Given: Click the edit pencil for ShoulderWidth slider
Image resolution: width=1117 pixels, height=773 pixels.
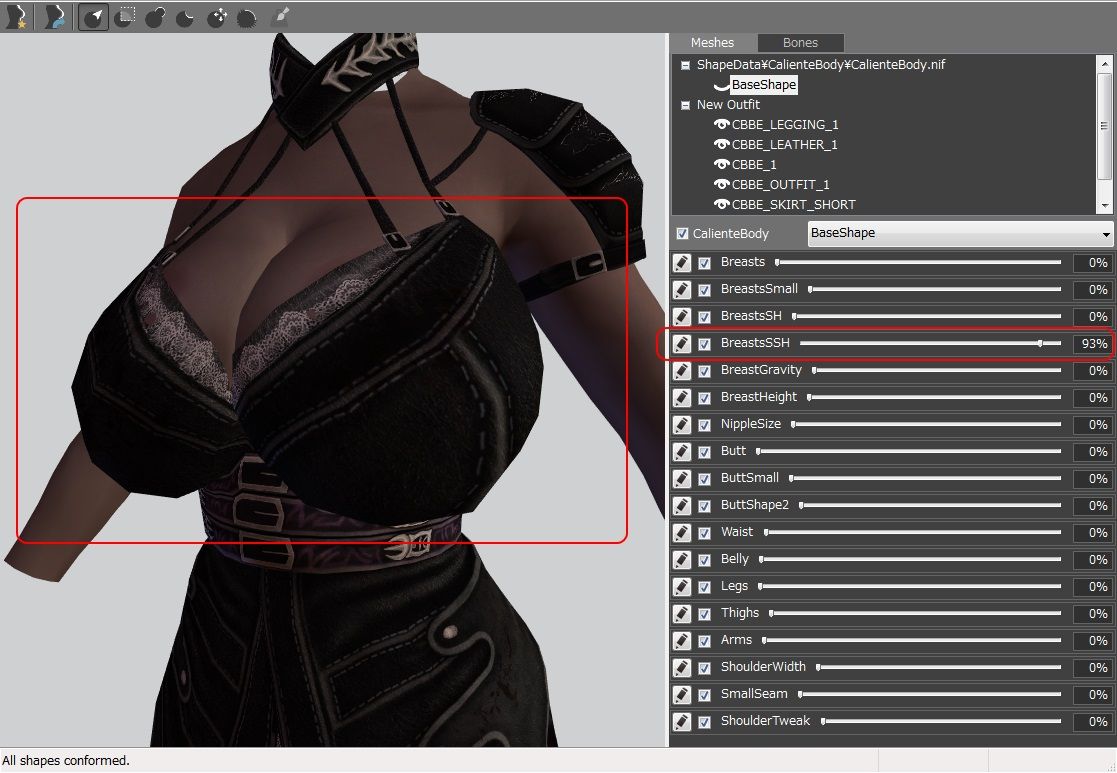Looking at the screenshot, I should coord(682,668).
